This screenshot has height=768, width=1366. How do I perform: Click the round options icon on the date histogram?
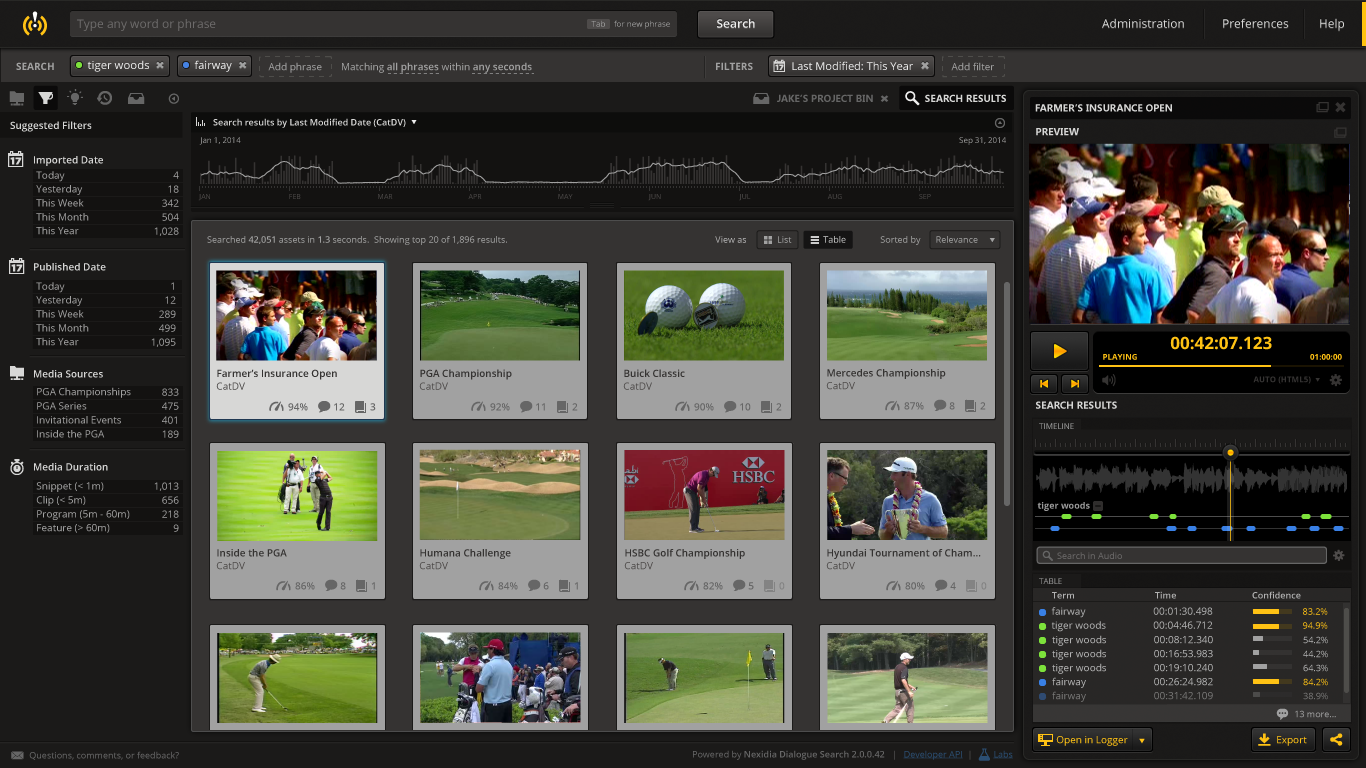pos(1000,123)
